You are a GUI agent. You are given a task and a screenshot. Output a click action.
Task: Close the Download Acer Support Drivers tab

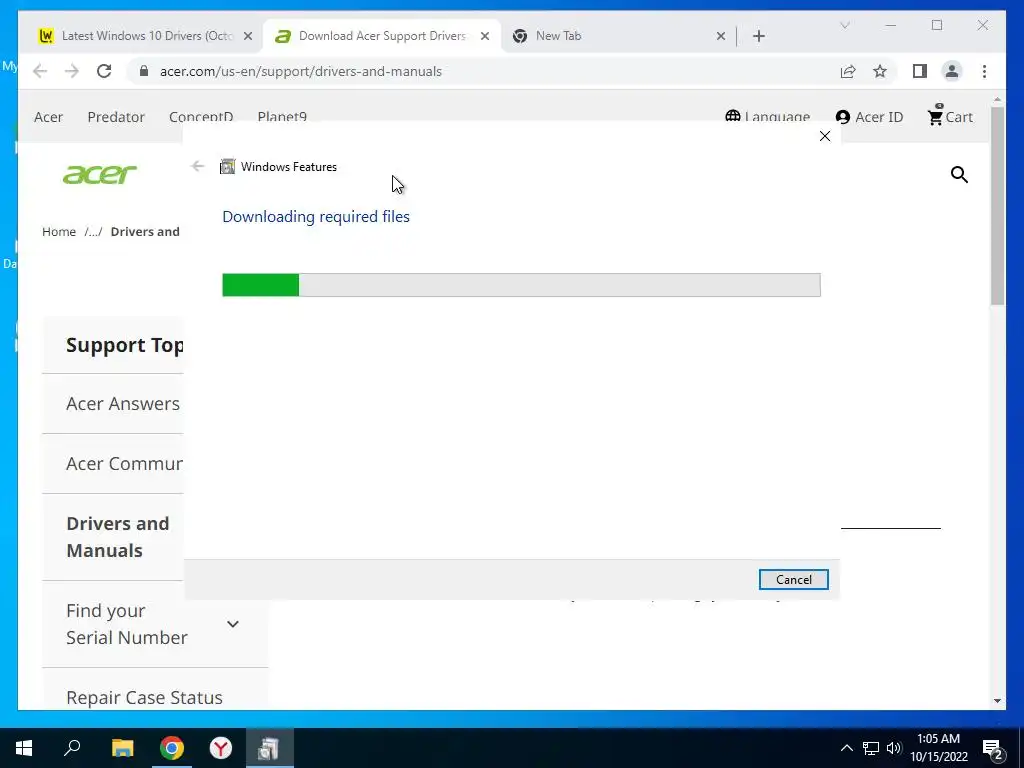(485, 36)
